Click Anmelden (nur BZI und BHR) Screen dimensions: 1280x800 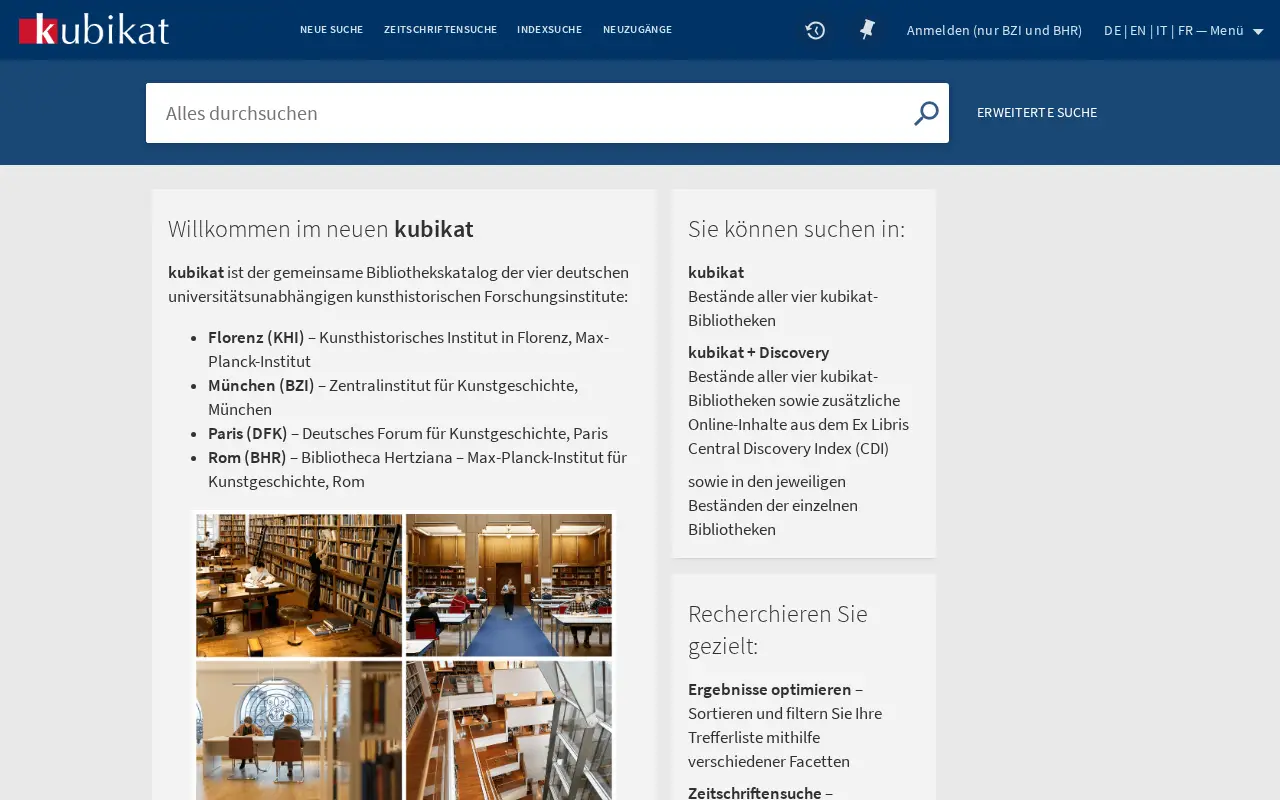click(x=994, y=30)
